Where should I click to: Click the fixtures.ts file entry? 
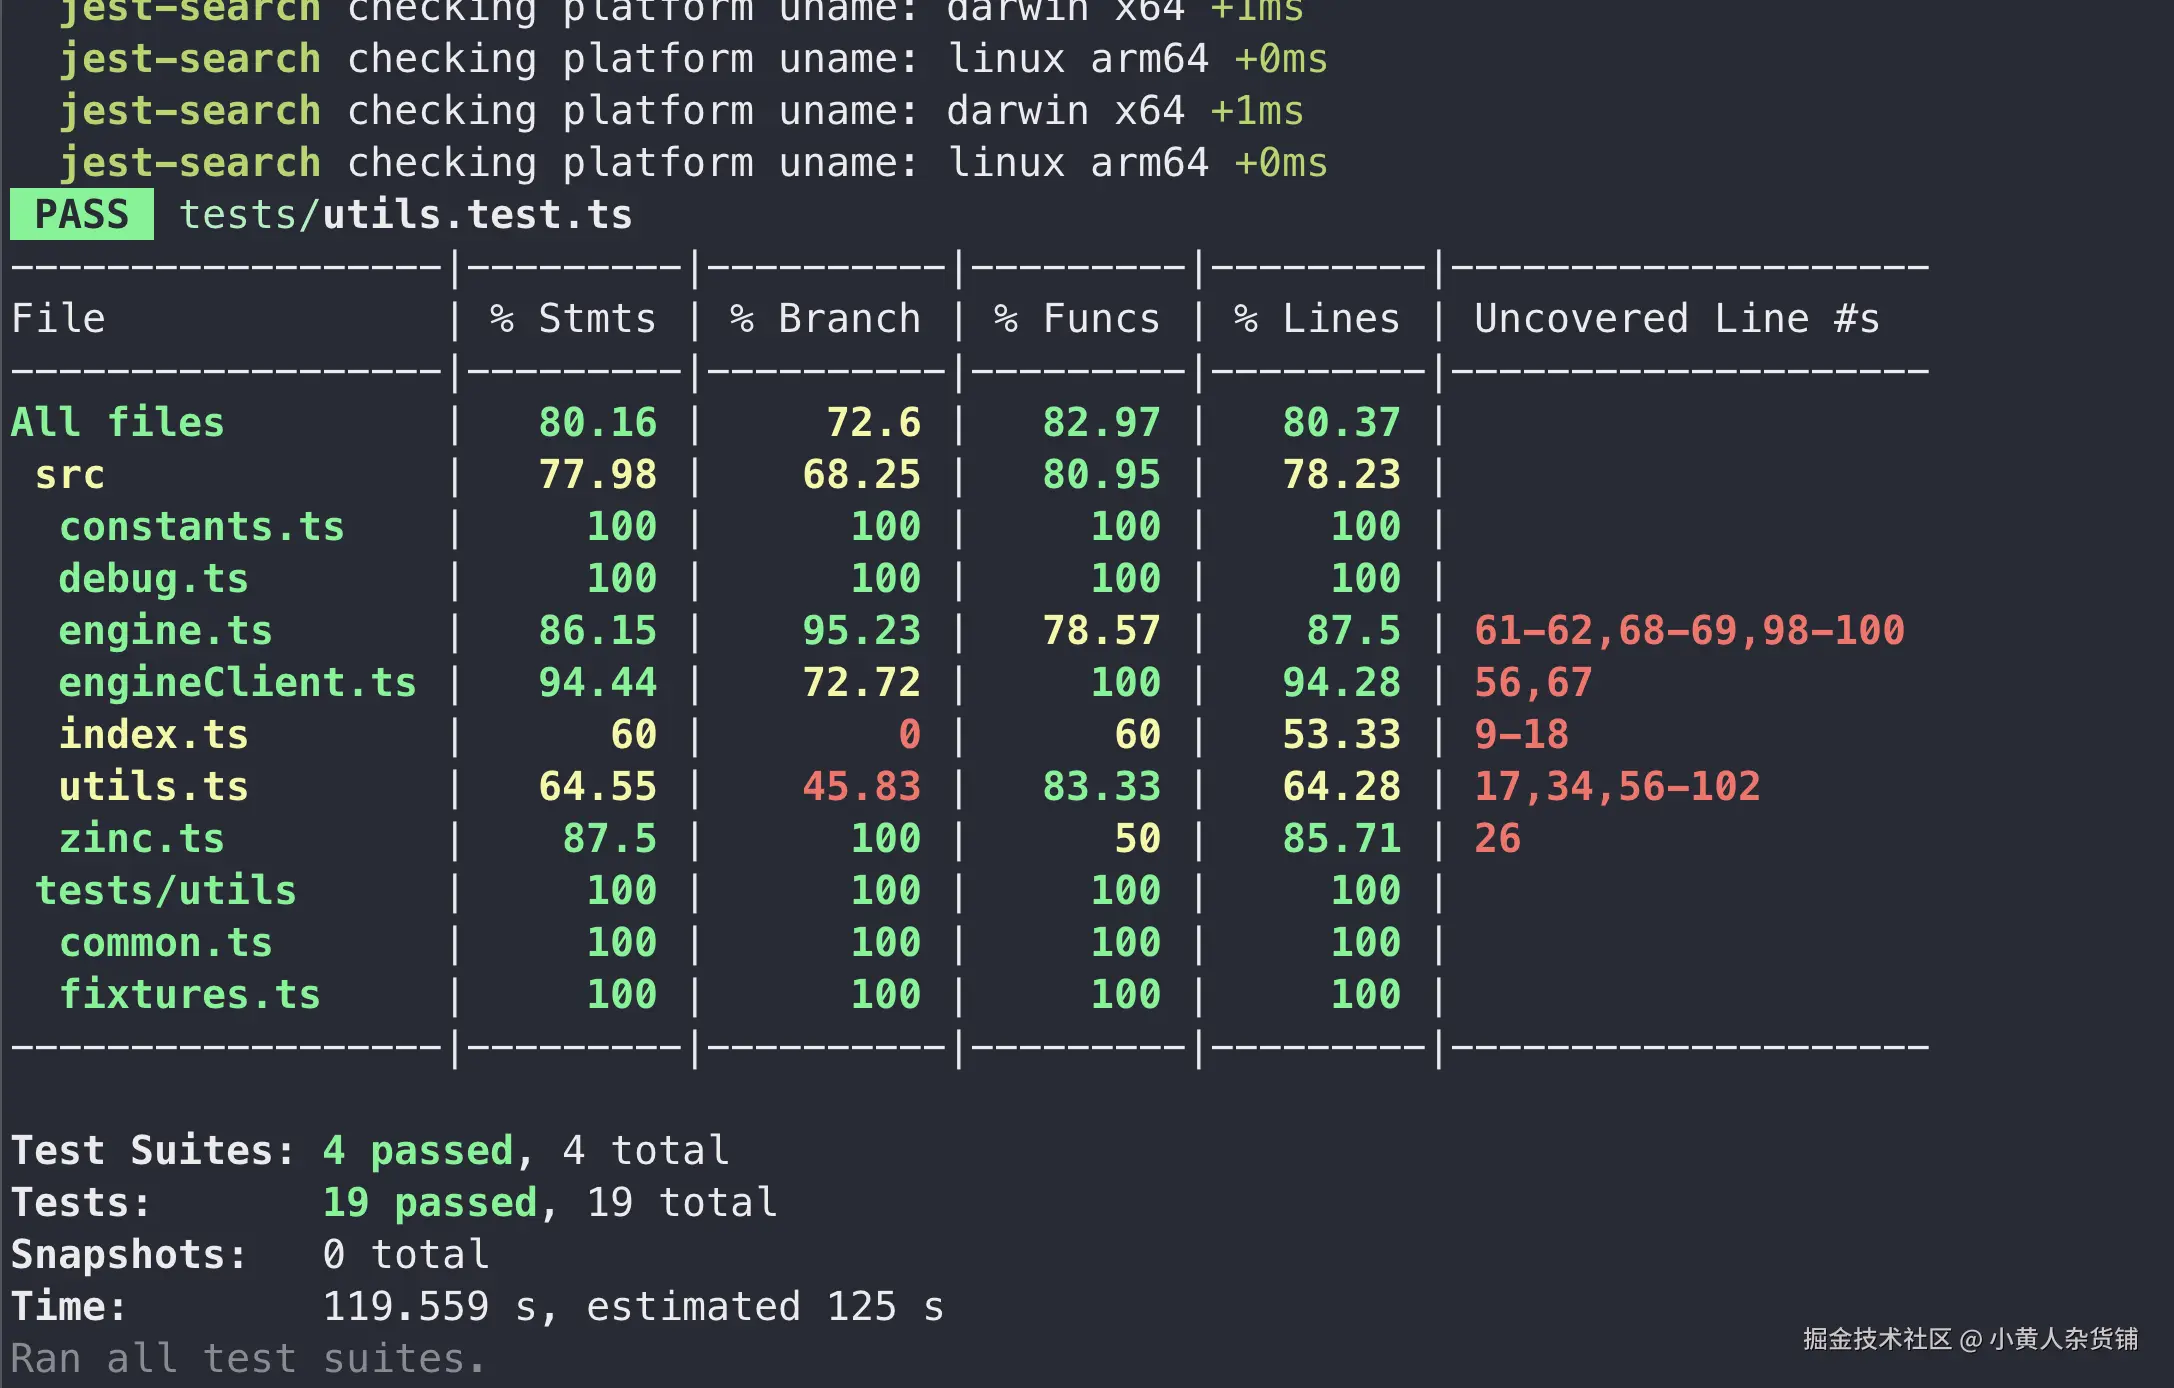pos(189,994)
